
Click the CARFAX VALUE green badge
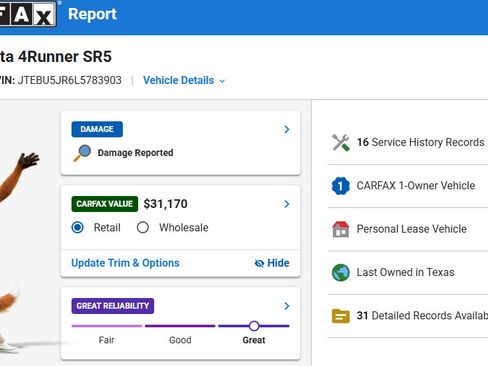point(105,204)
